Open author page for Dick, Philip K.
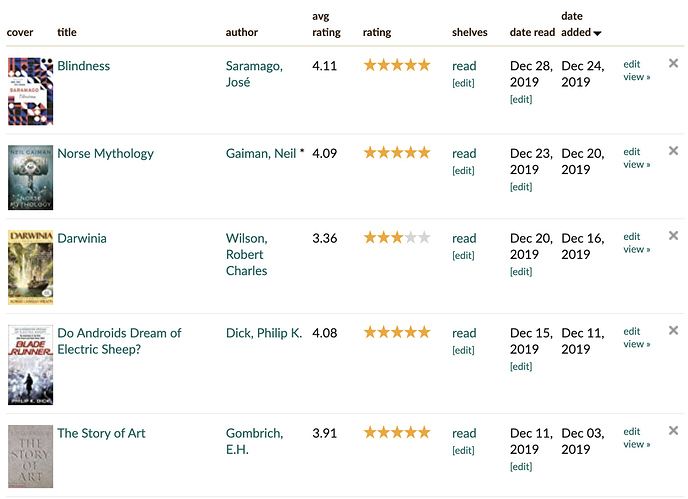The height and width of the screenshot is (499, 688). (264, 333)
